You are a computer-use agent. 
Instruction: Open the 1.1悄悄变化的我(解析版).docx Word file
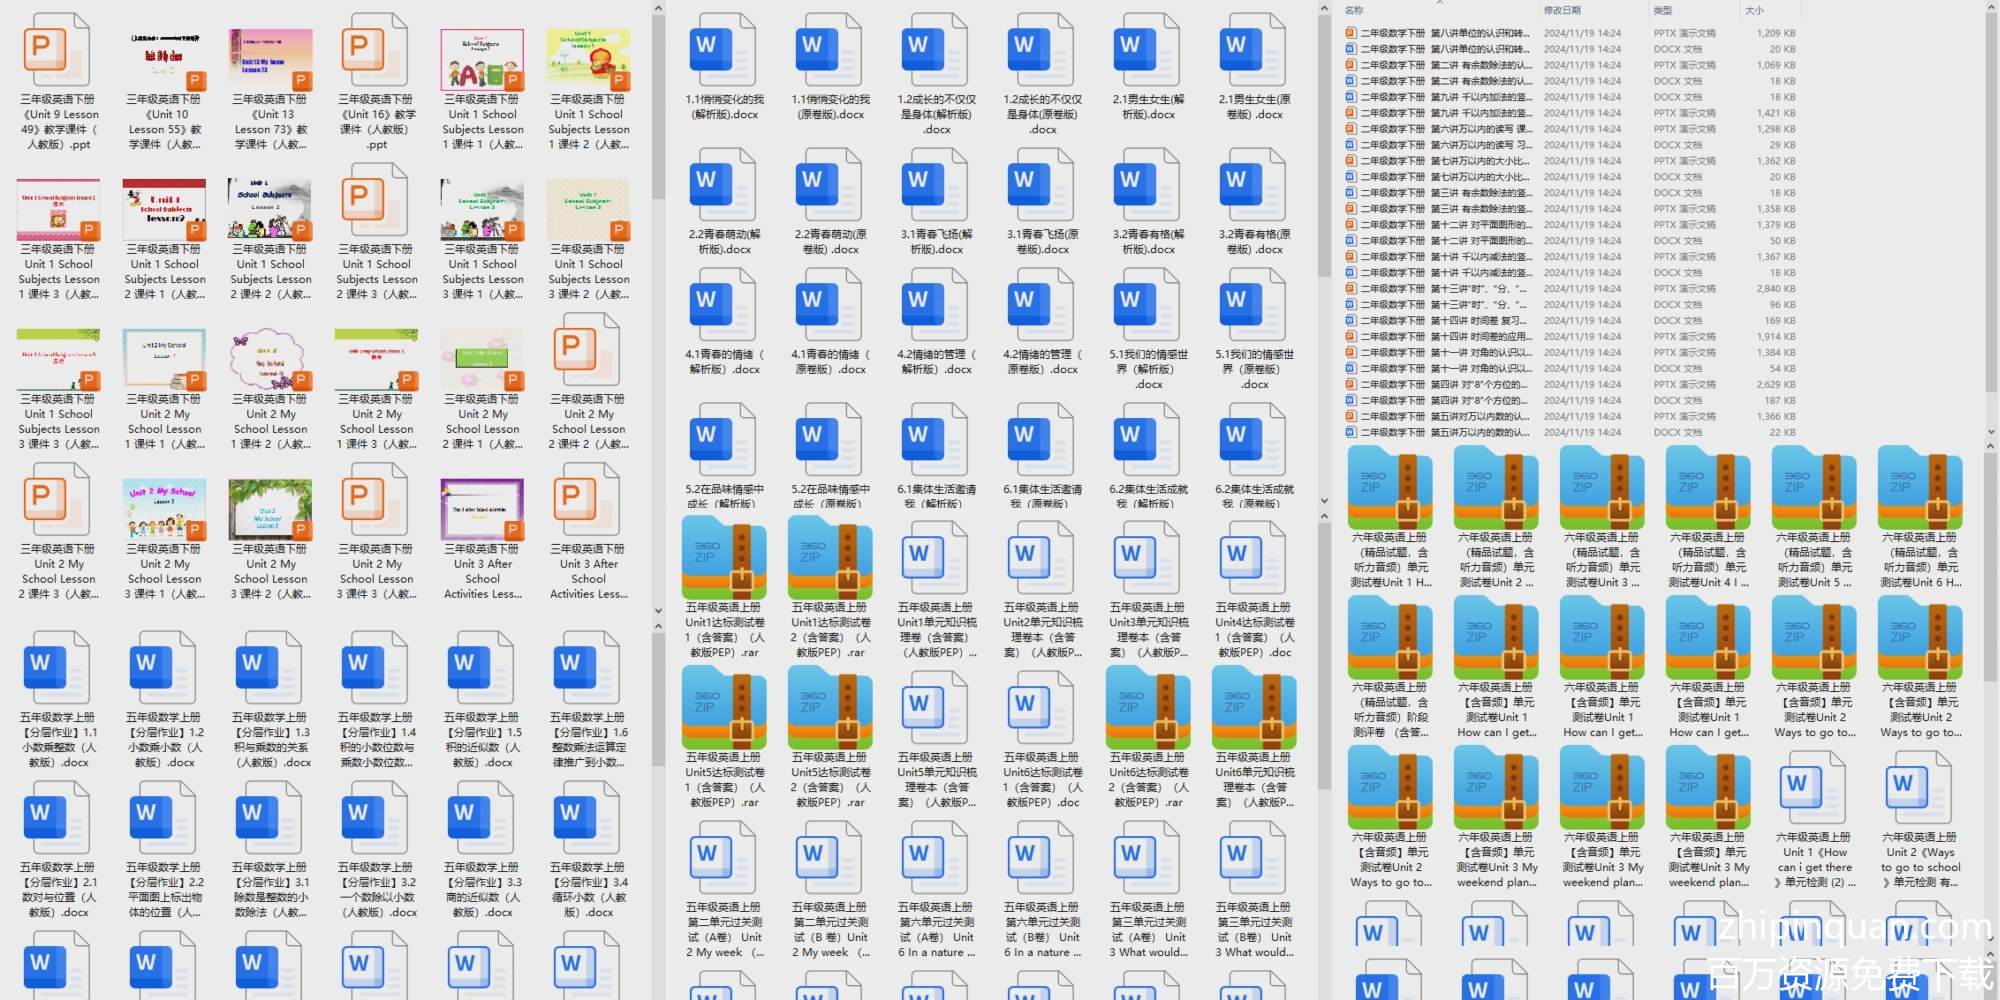tap(724, 52)
